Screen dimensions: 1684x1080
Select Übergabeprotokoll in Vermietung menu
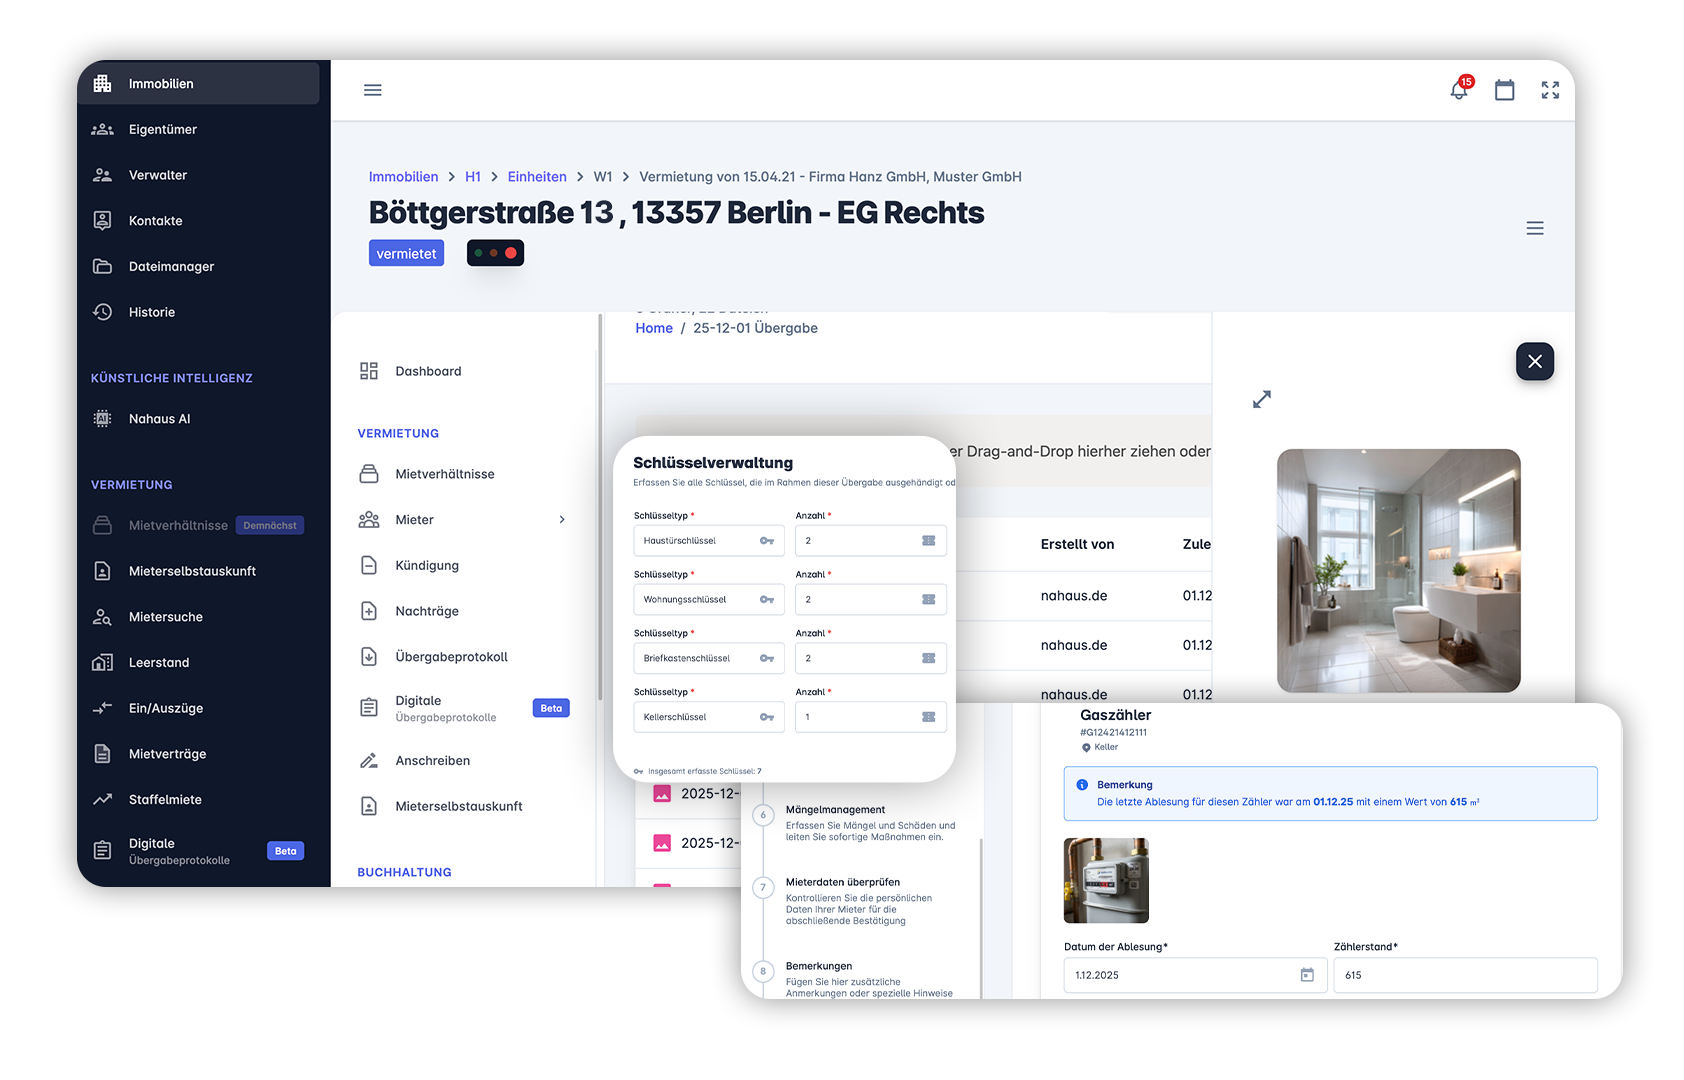coord(451,657)
